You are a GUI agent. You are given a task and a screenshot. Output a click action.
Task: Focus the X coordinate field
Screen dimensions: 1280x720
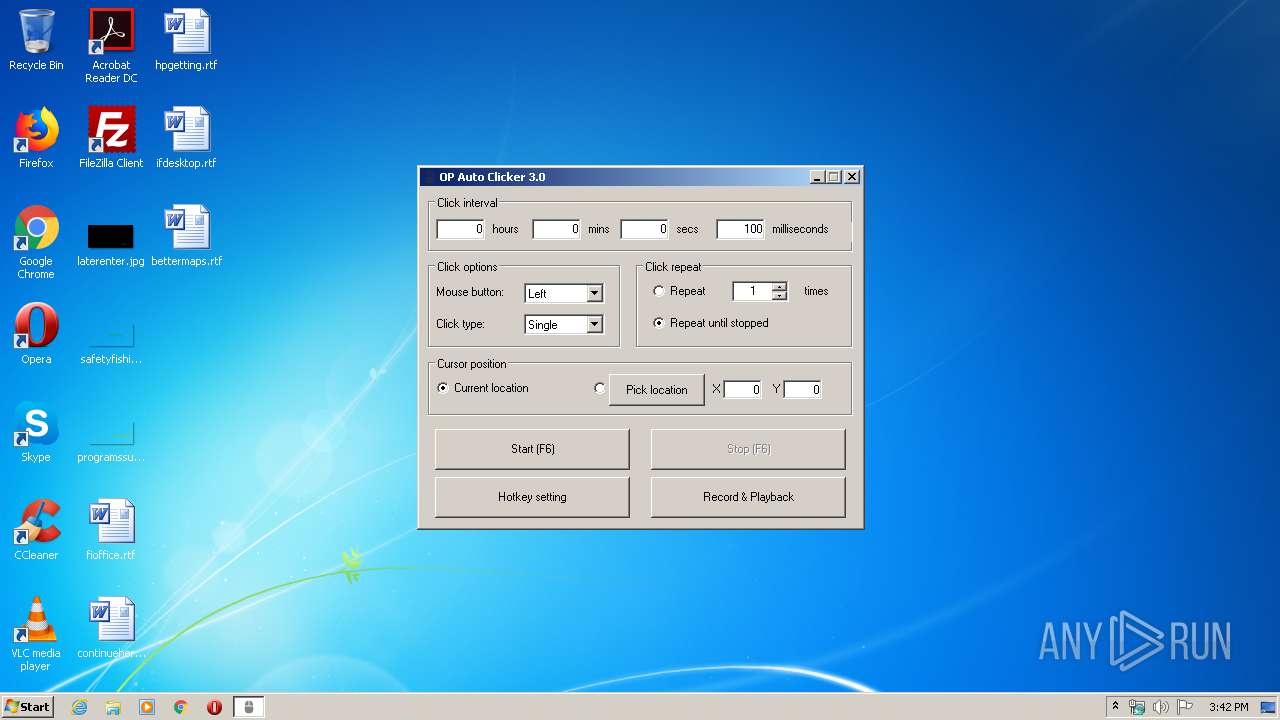[743, 390]
